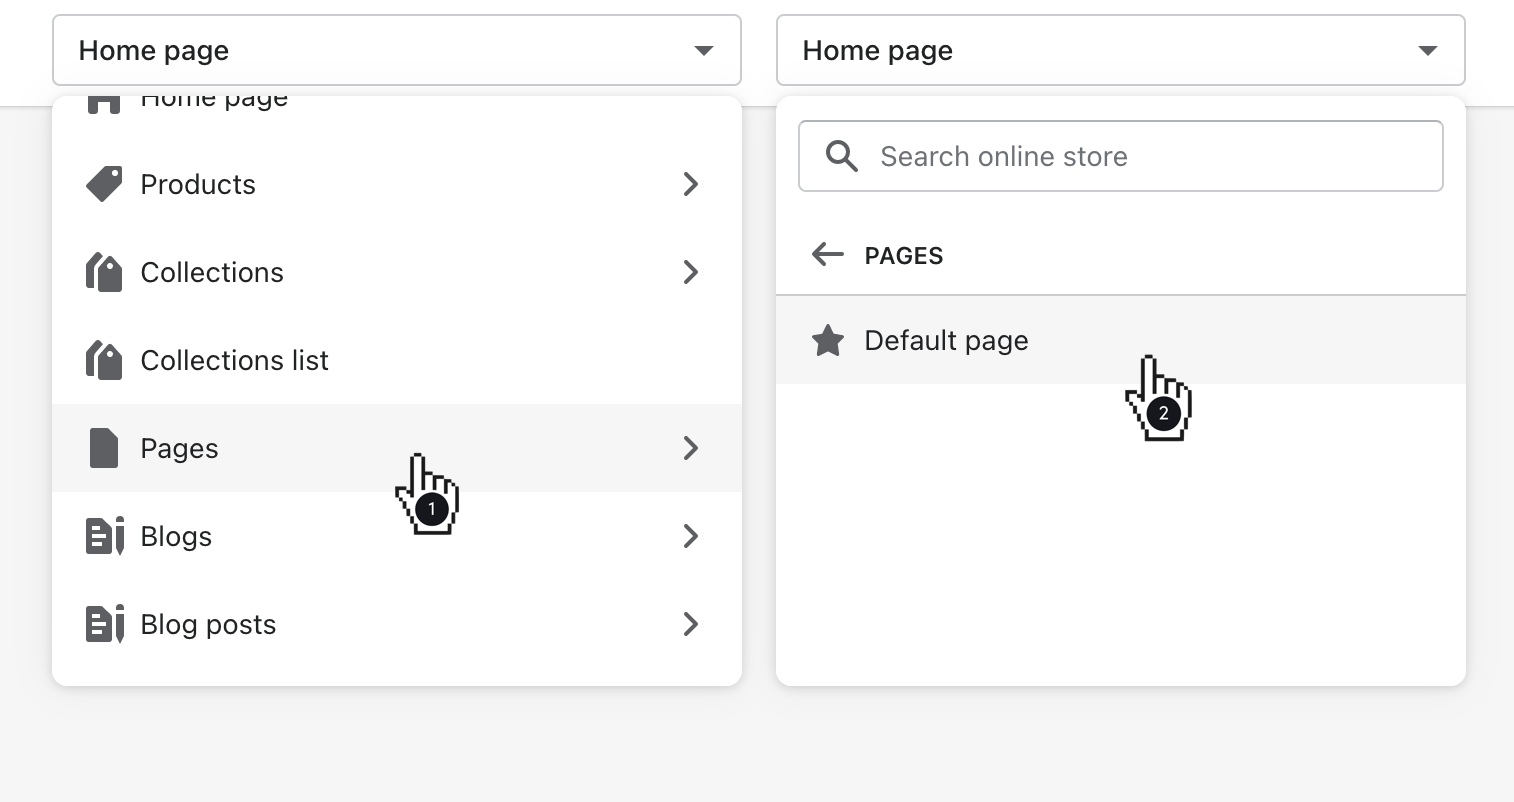This screenshot has height=802, width=1514.
Task: Expand the Products submenu chevron
Action: coord(690,184)
